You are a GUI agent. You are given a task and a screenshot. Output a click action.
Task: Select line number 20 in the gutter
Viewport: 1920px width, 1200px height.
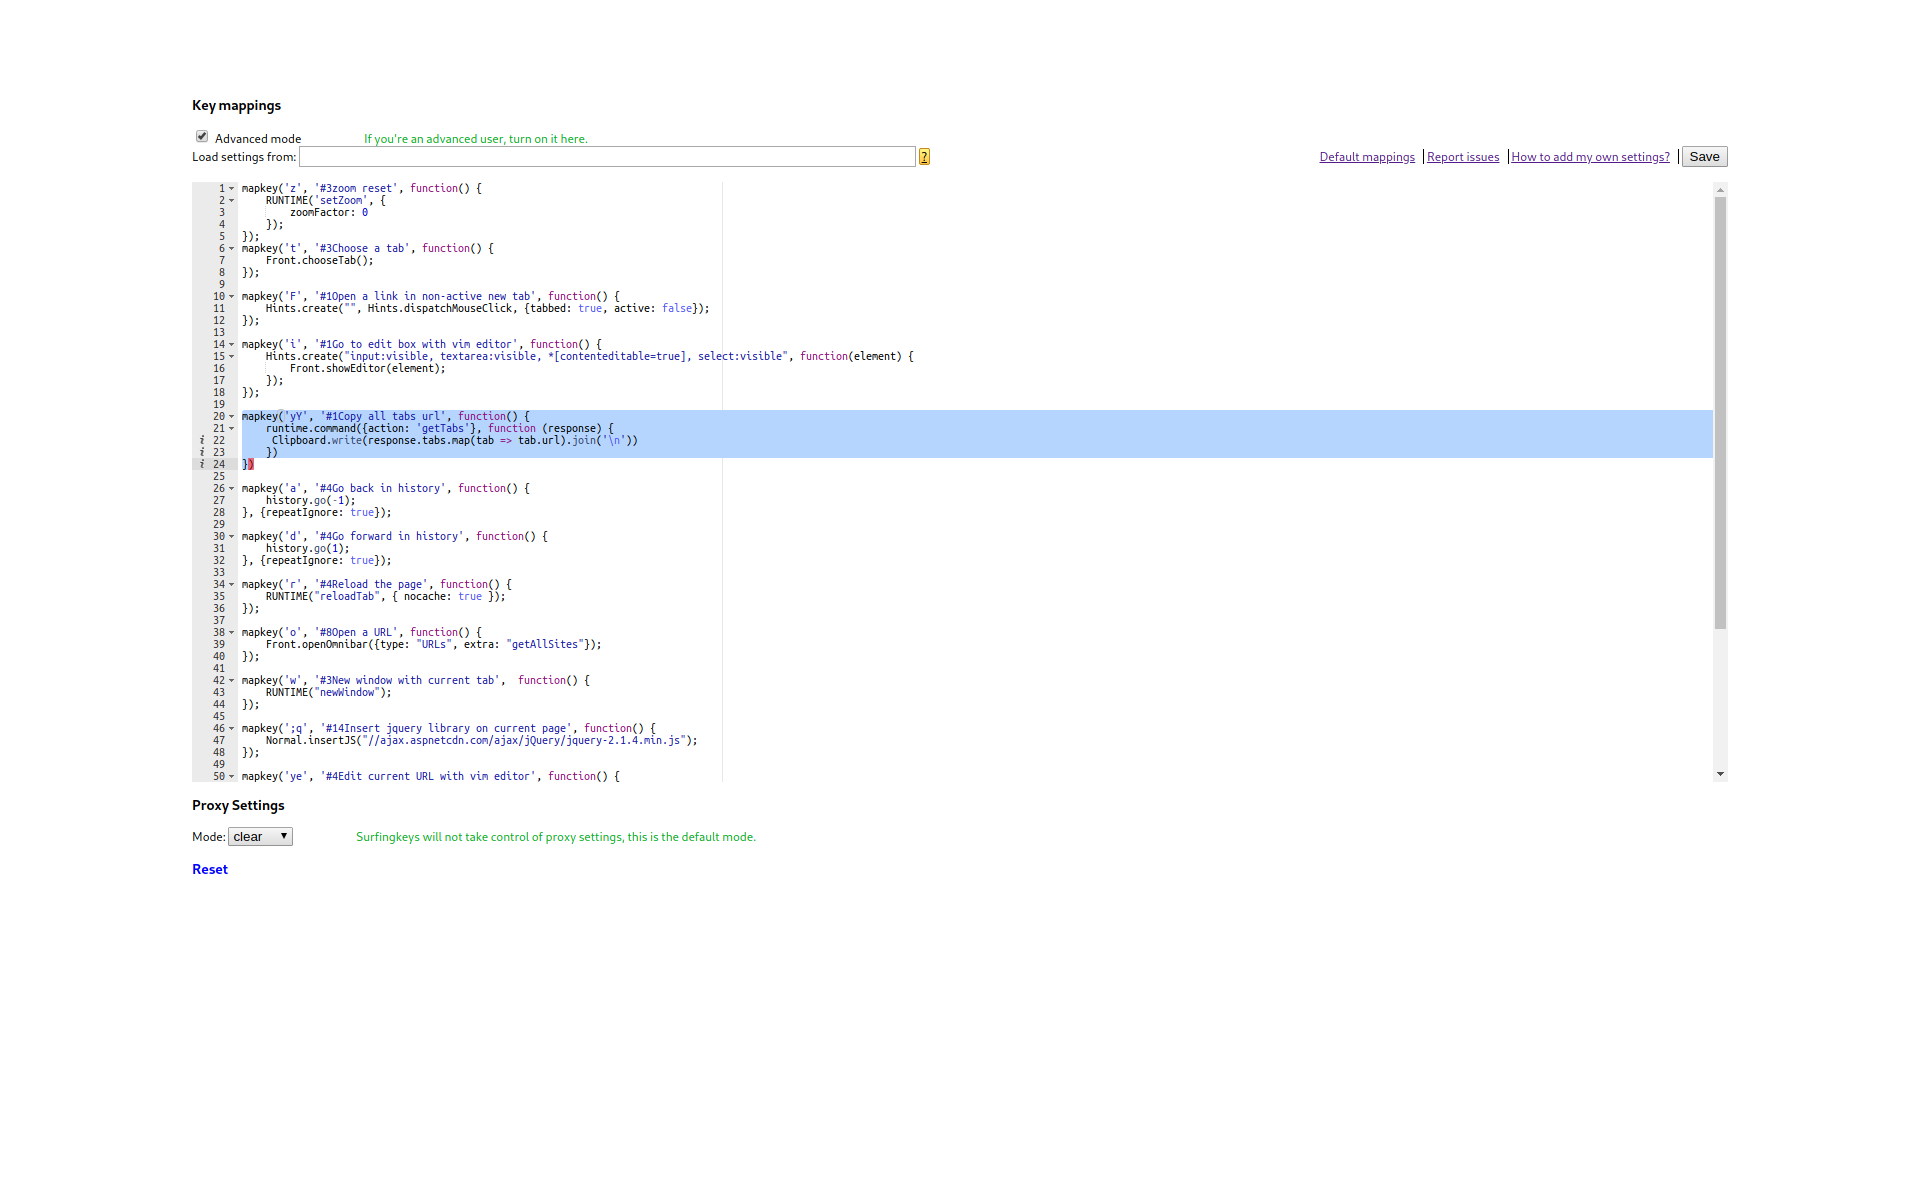coord(219,416)
